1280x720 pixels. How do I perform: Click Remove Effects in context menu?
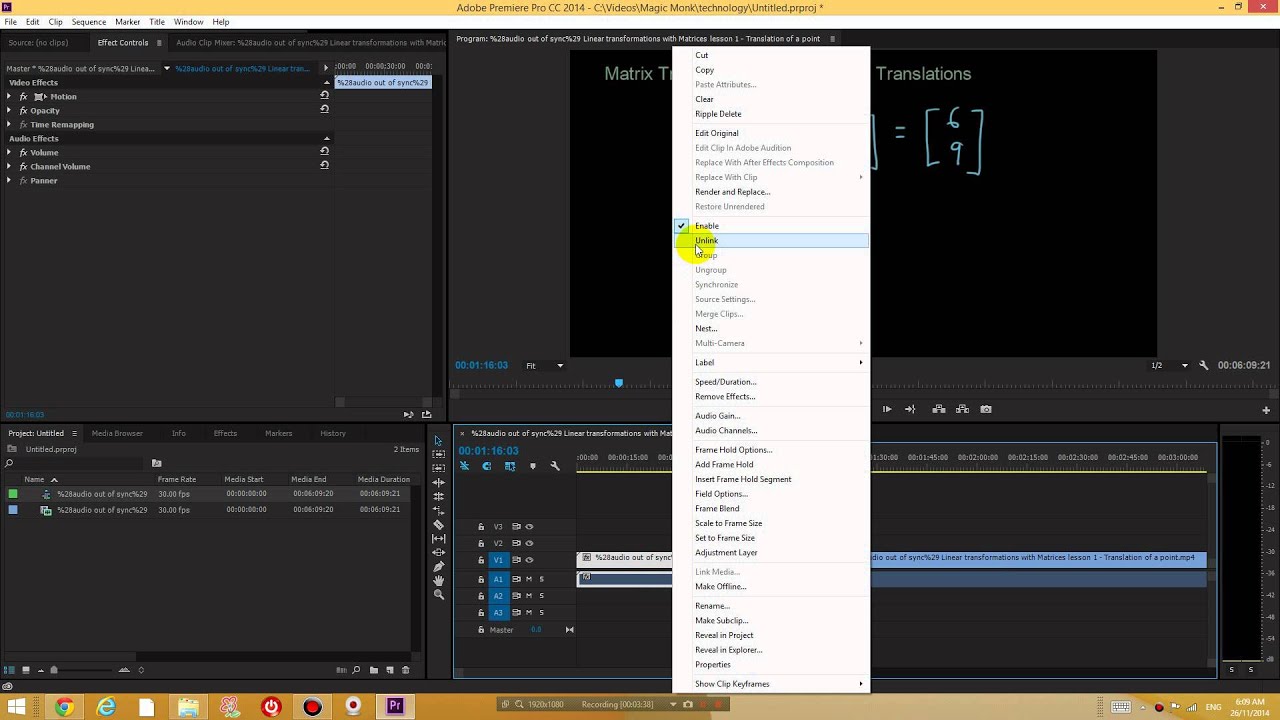(771, 396)
